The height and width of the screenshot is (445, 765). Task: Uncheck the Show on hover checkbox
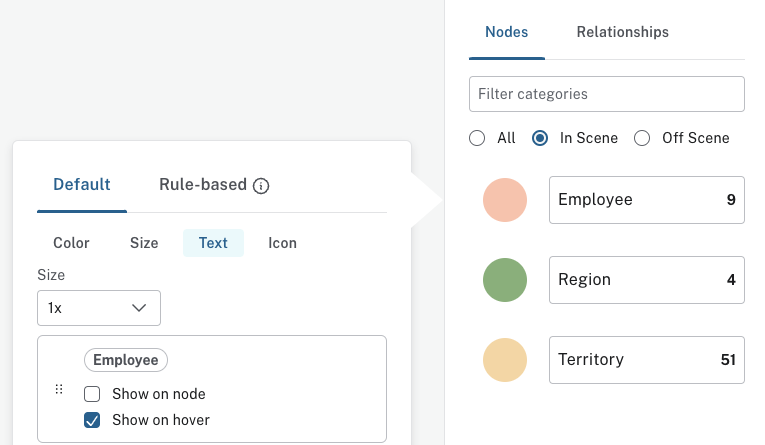(92, 420)
